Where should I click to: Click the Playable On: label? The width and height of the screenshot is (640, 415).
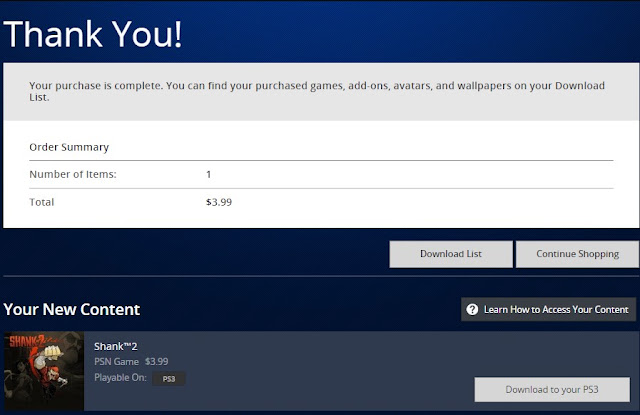tap(120, 378)
